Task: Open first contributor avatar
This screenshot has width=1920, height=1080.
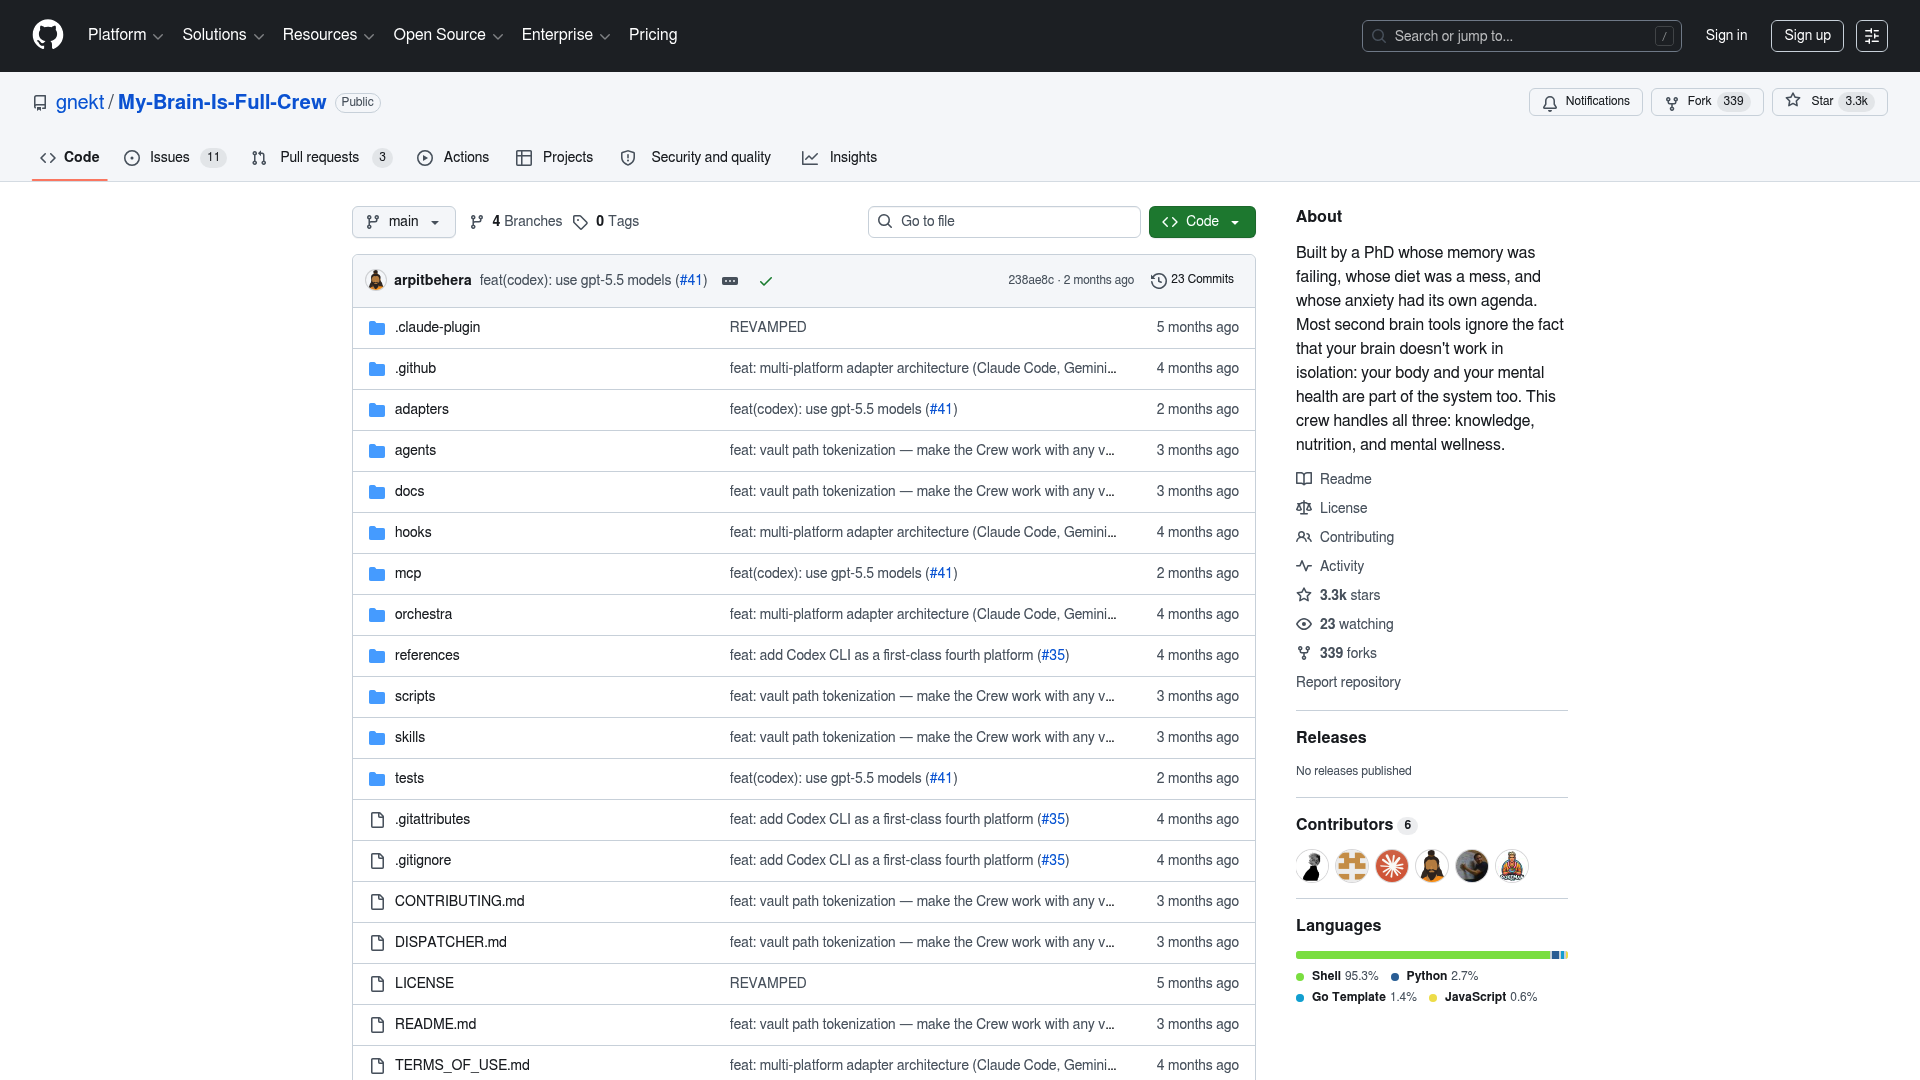Action: coord(1312,866)
